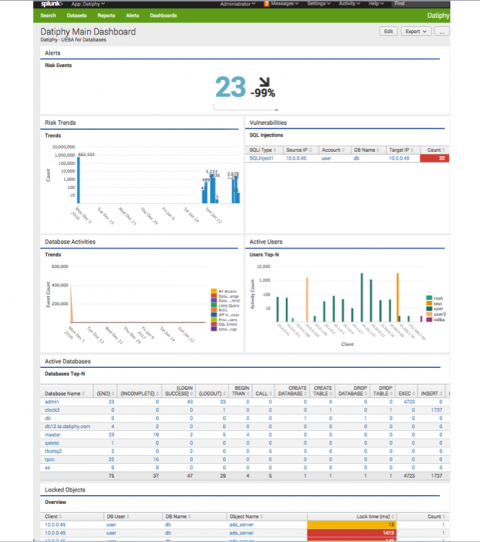Toggle the xdba legend entry

pyautogui.click(x=435, y=320)
